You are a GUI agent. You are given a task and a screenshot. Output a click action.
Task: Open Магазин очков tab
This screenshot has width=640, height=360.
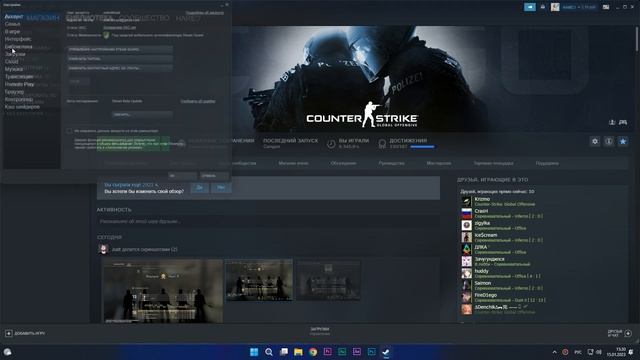pos(293,163)
